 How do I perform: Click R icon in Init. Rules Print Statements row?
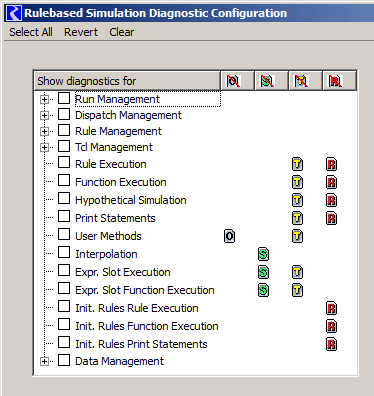pyautogui.click(x=331, y=344)
